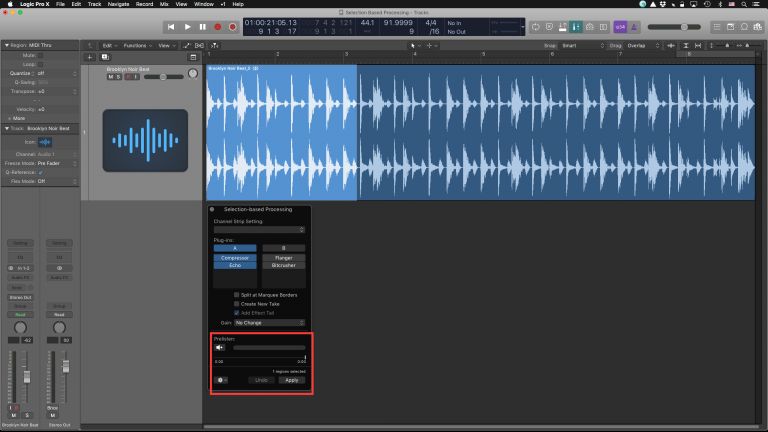Open the Snap Smart dropdown
Image resolution: width=768 pixels, height=432 pixels.
[x=583, y=46]
